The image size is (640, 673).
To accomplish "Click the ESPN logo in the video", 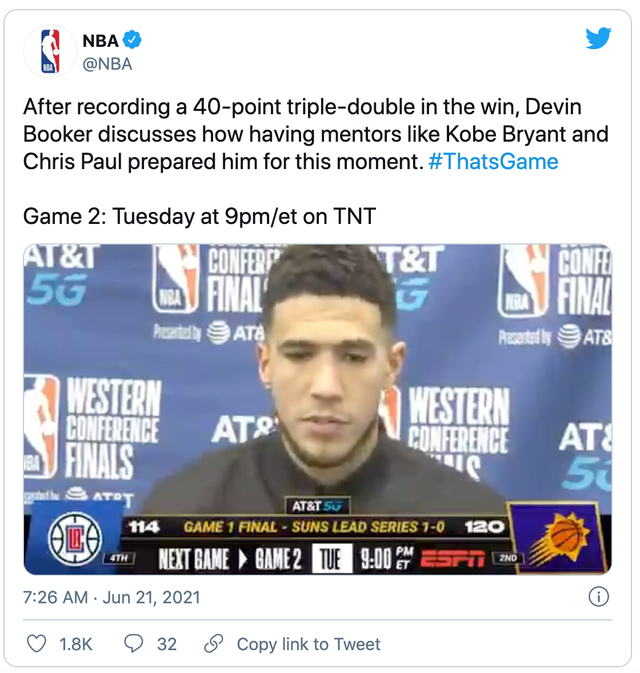I will [x=455, y=558].
